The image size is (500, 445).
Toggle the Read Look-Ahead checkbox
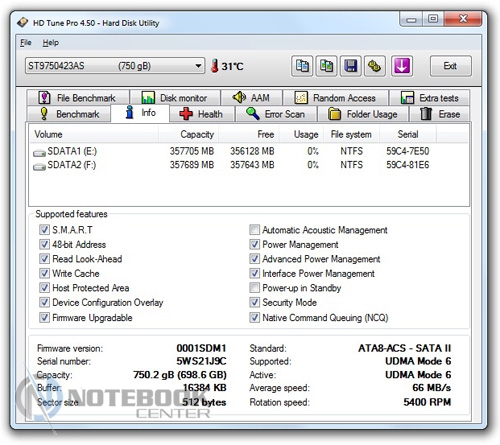tap(44, 259)
